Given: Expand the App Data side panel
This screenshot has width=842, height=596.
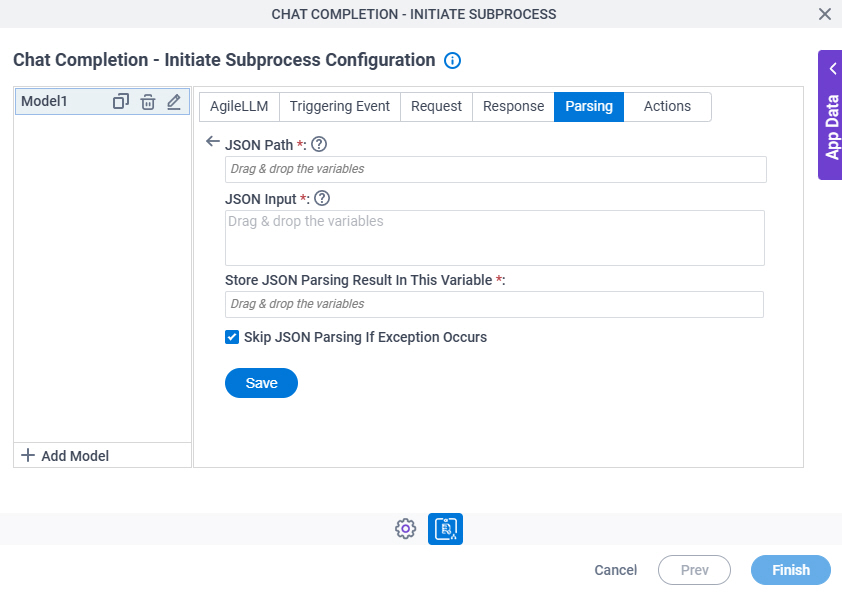Looking at the screenshot, I should 830,115.
